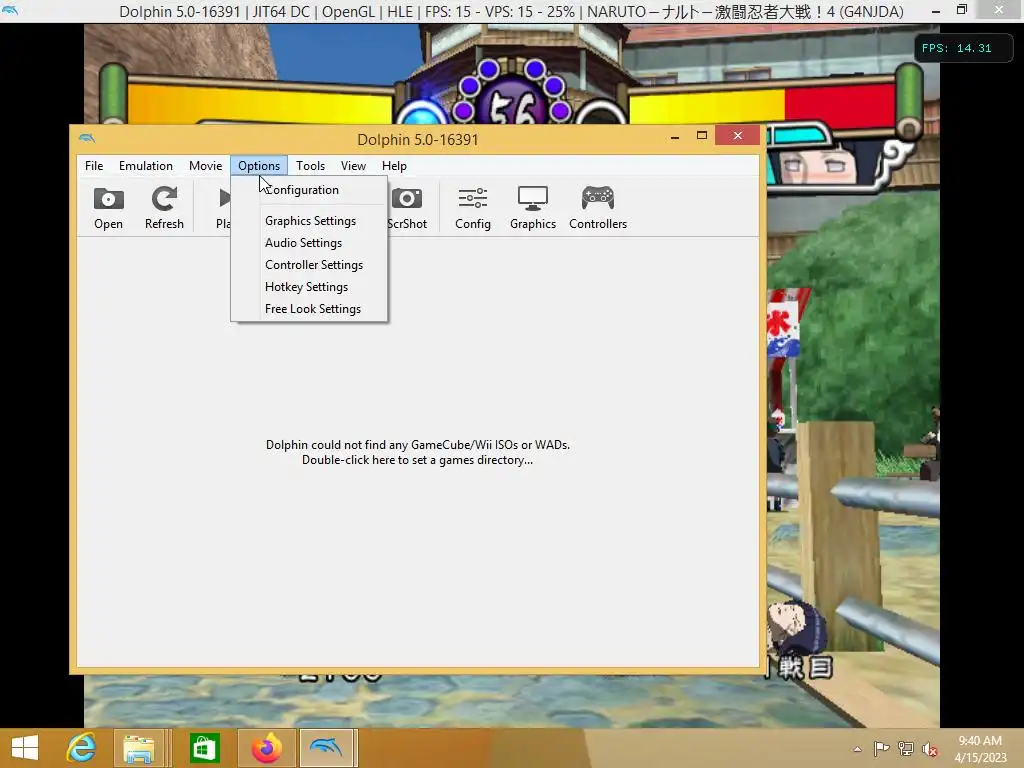Open a game file with Open icon

108,208
